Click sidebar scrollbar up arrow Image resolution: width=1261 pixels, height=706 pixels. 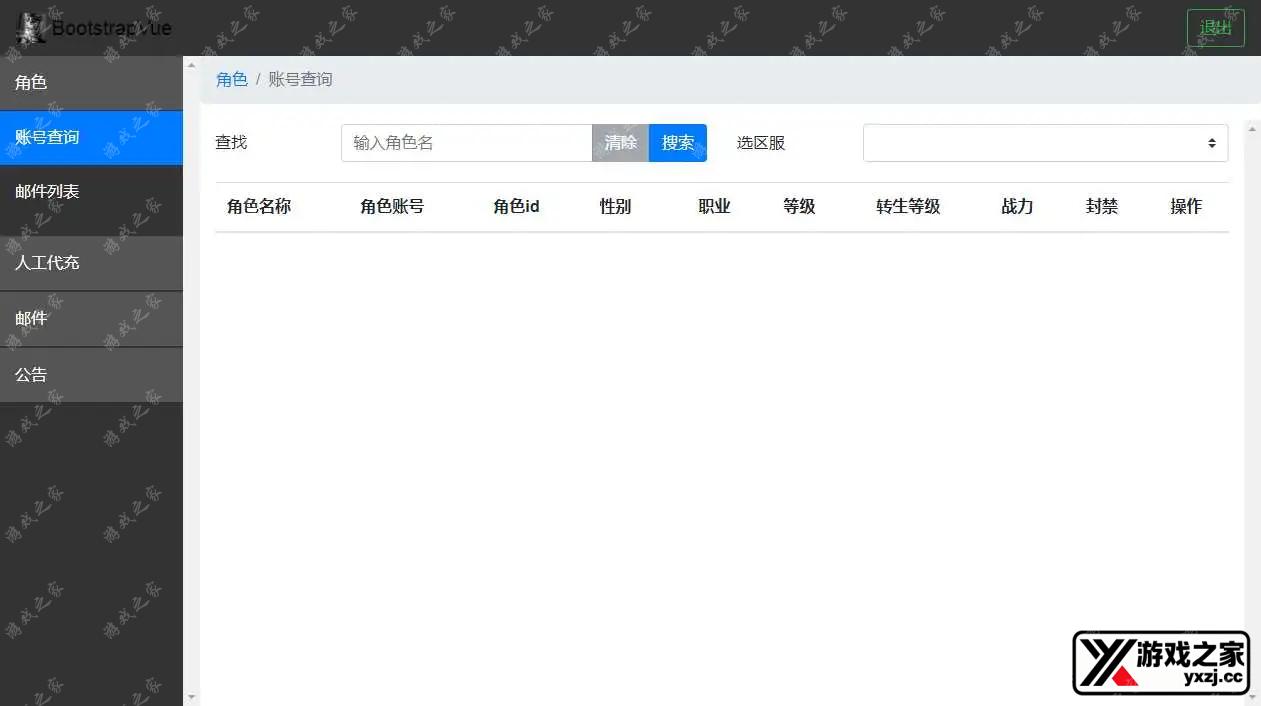point(191,64)
